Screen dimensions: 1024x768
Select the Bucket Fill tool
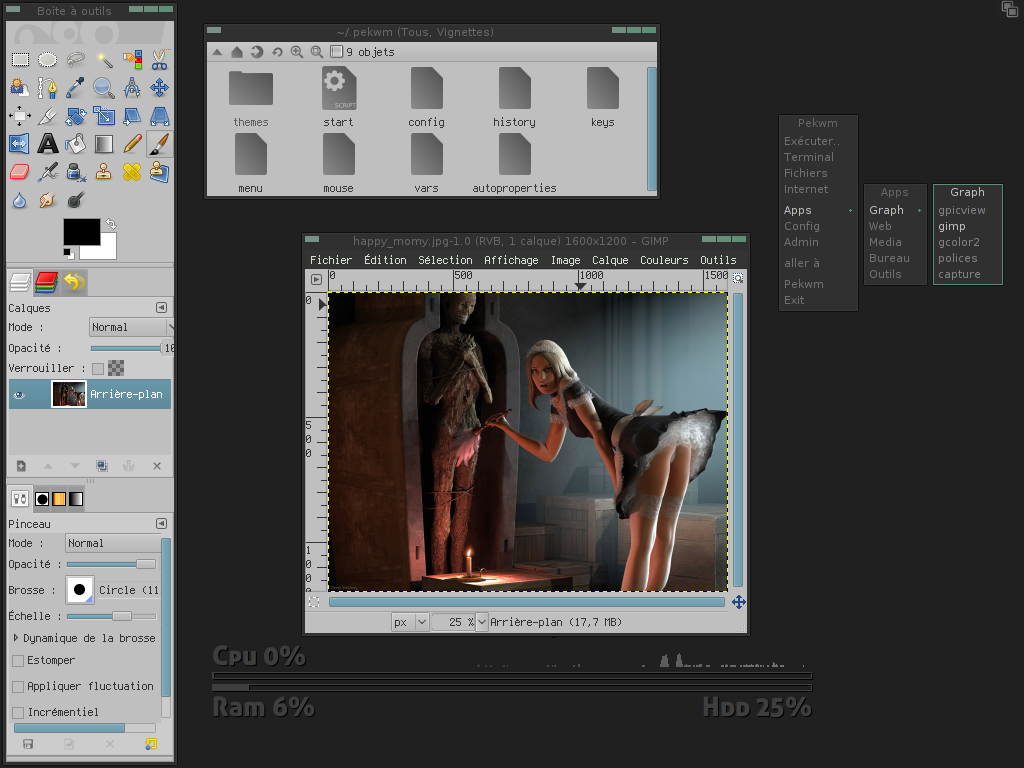(76, 144)
